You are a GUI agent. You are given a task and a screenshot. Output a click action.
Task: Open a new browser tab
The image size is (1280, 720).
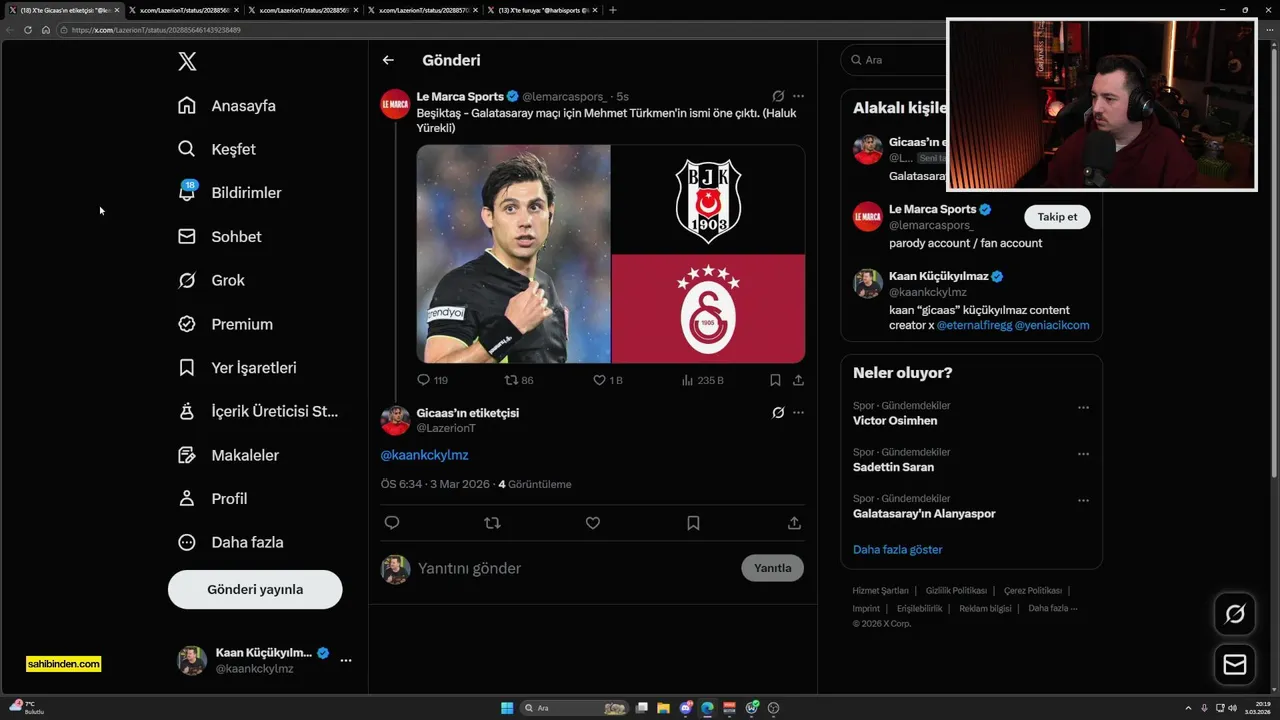(x=613, y=10)
